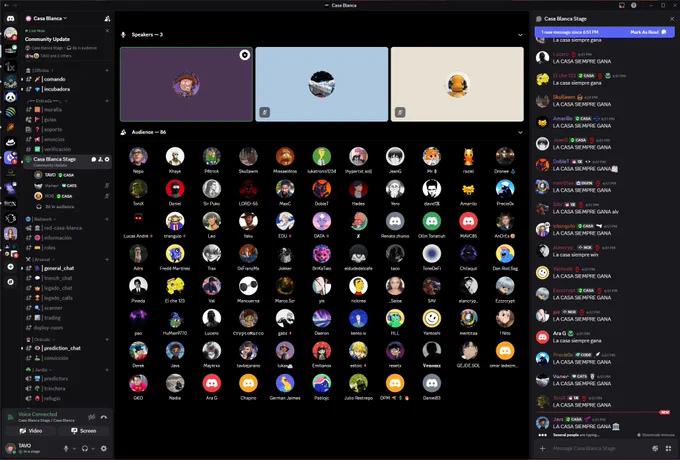Open the Discover compass icon
The width and height of the screenshot is (680, 460).
10,282
